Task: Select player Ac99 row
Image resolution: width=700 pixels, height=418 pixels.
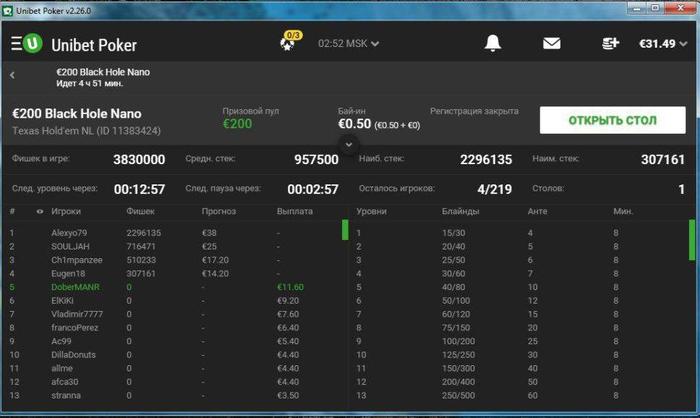Action: (x=174, y=341)
